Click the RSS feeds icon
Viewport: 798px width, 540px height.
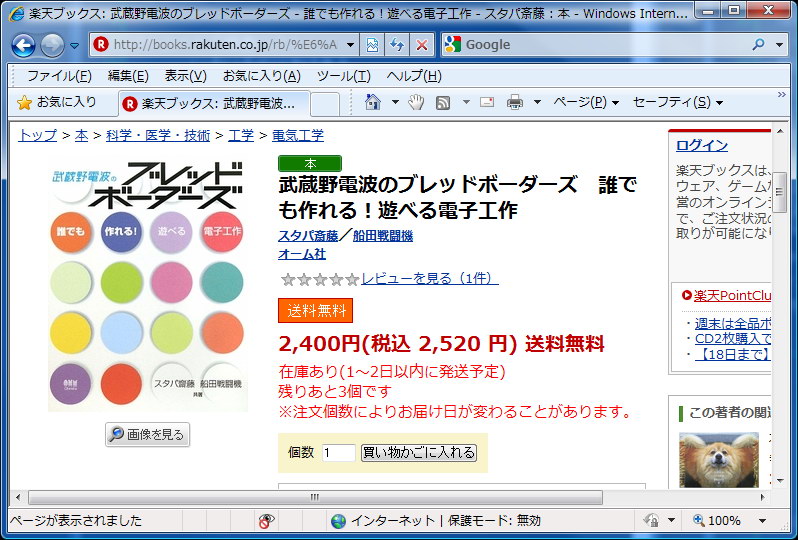tap(443, 103)
